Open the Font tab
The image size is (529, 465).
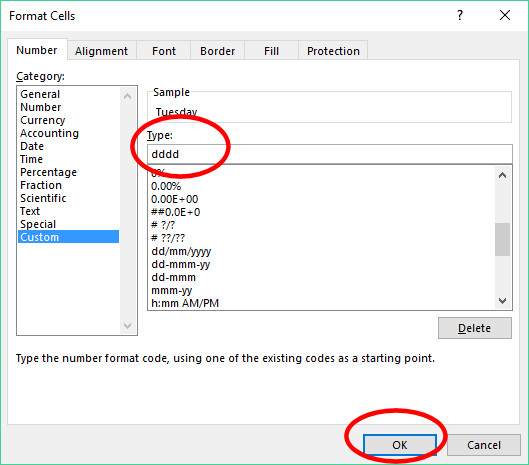(164, 51)
